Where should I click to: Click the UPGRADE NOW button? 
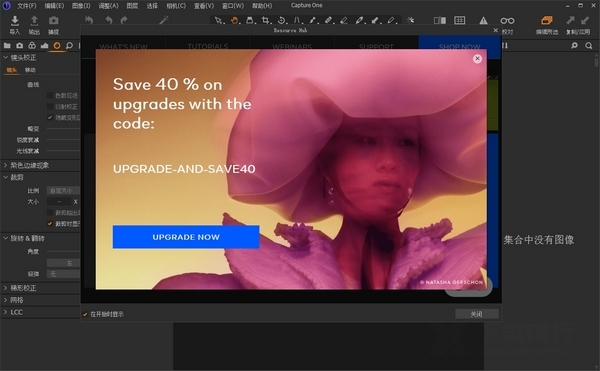click(186, 237)
